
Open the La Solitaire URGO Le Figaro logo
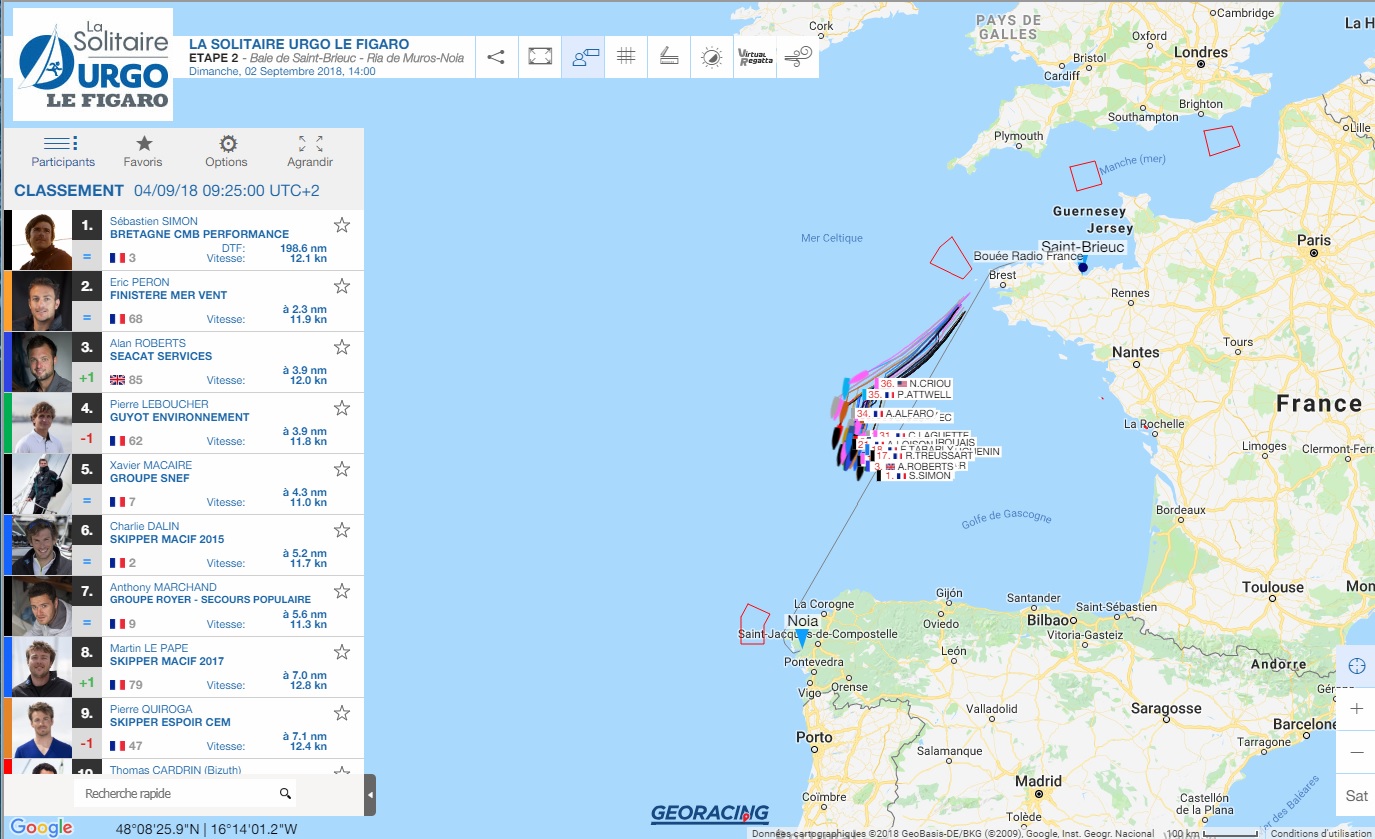(93, 65)
